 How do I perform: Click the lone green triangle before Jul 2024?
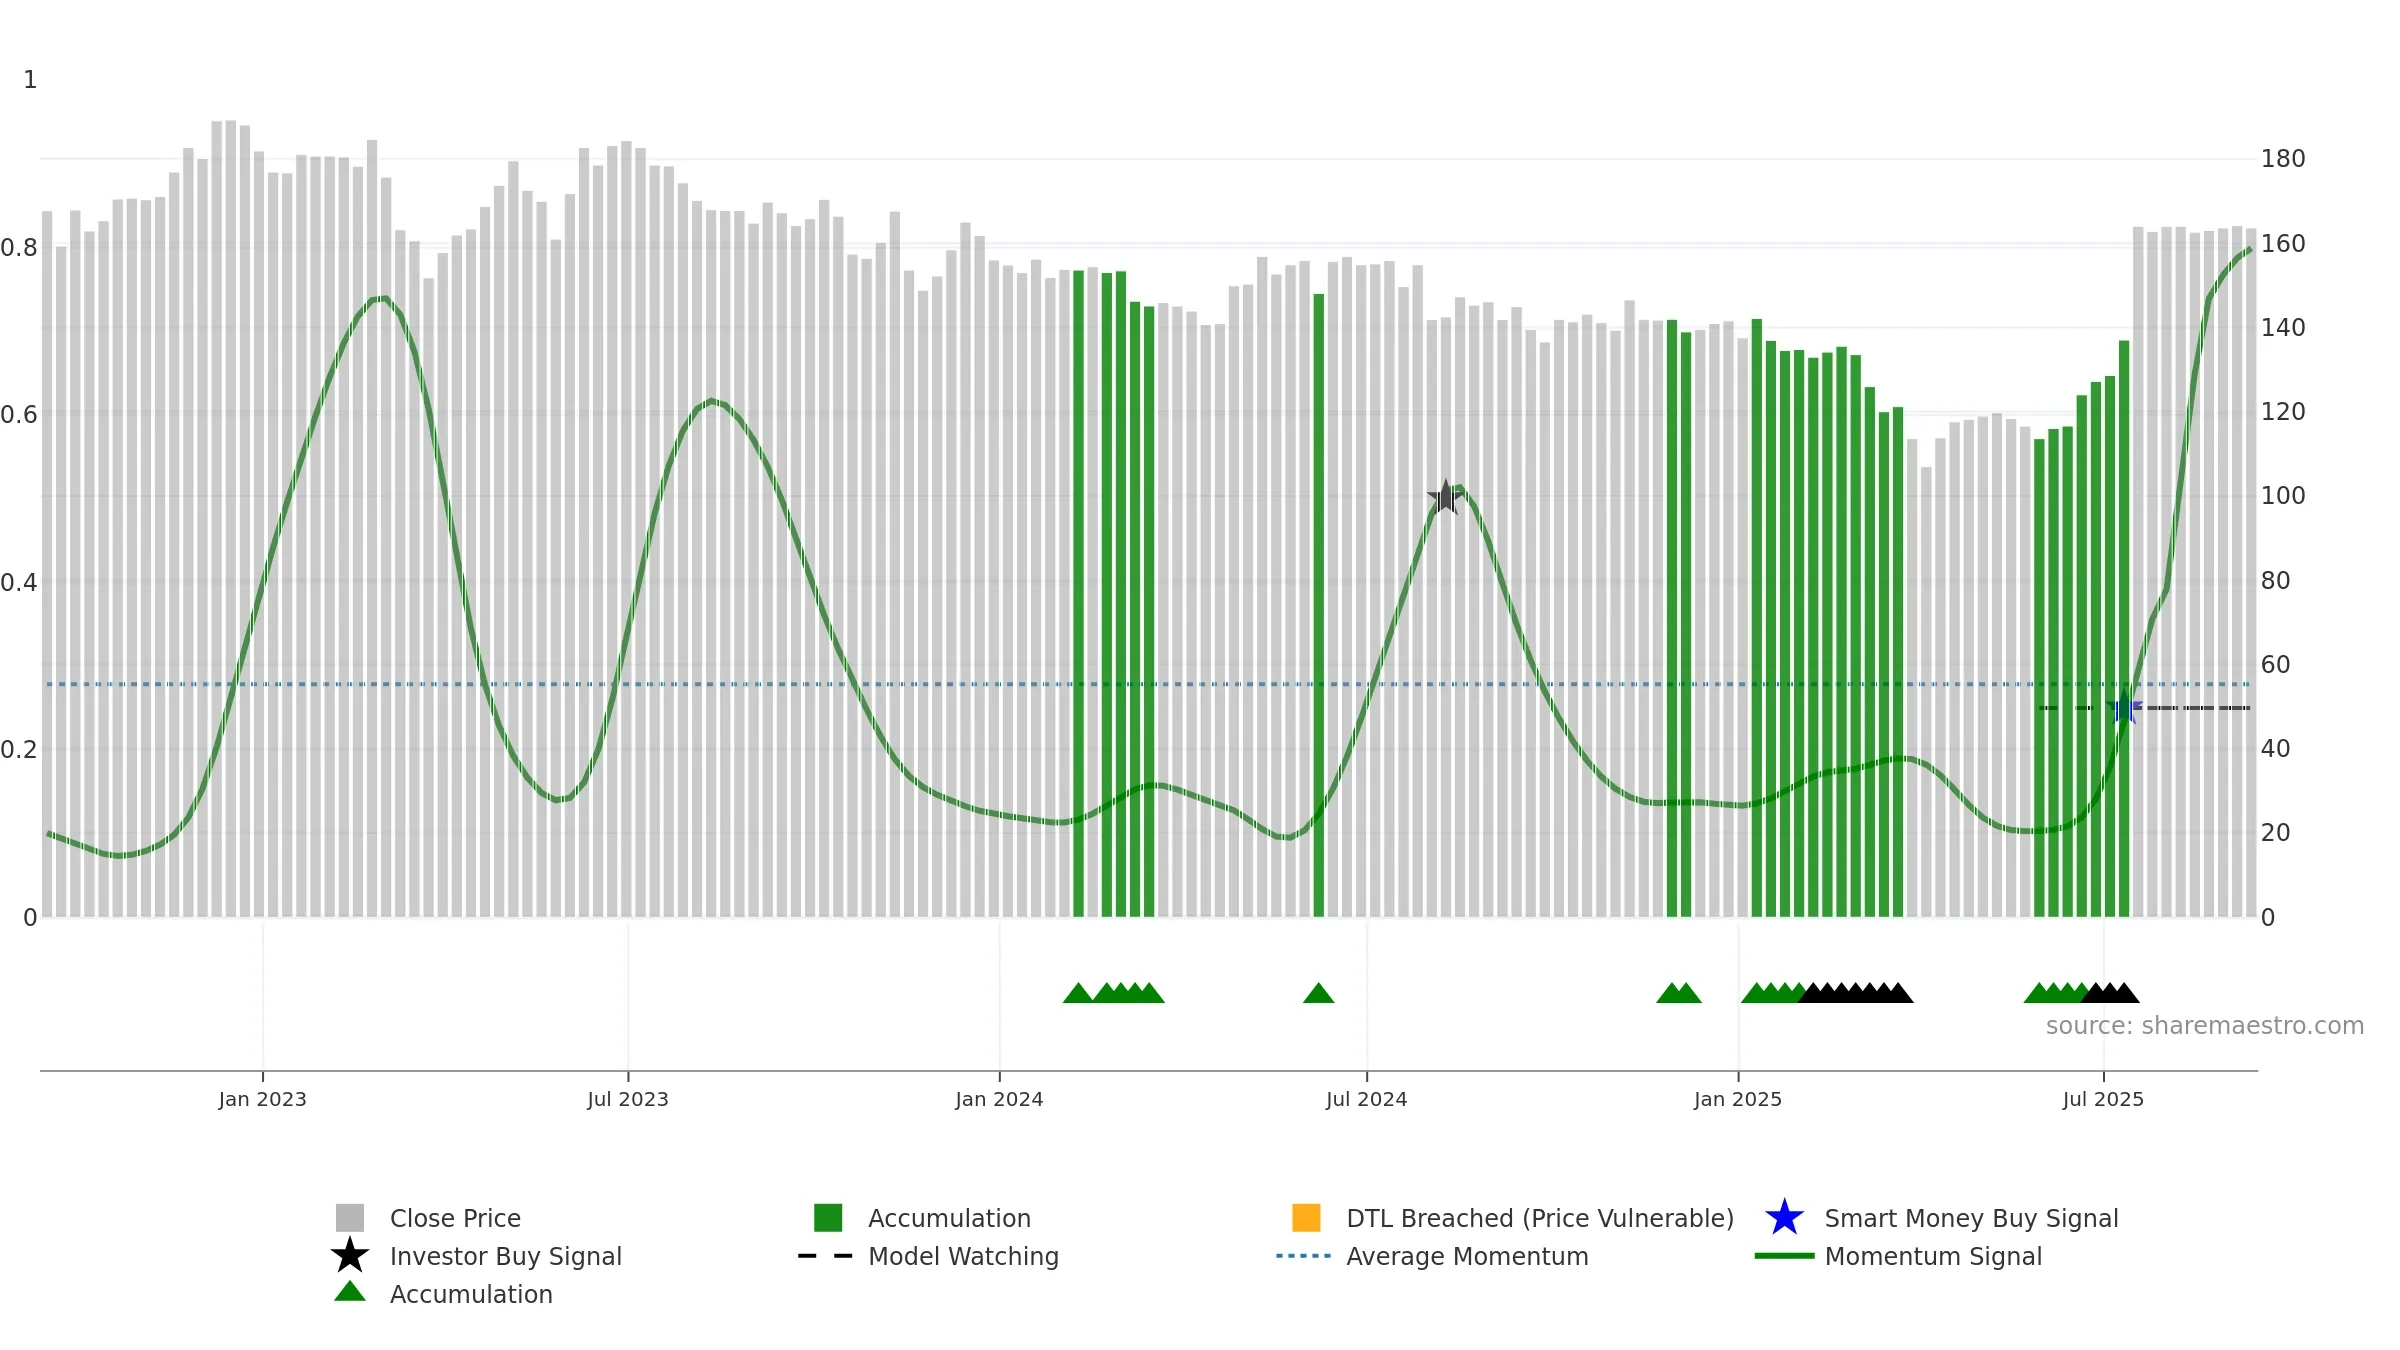pyautogui.click(x=1319, y=993)
